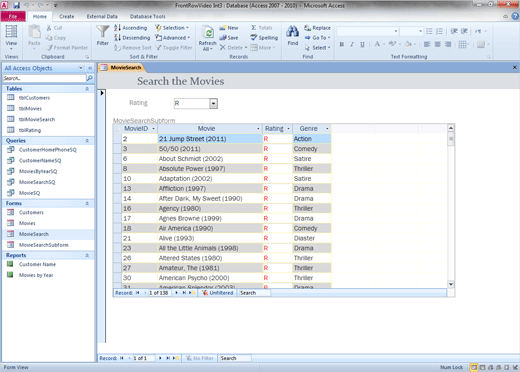Click the 'Comedy' genre for 50/50
The width and height of the screenshot is (520, 372).
click(x=311, y=149)
